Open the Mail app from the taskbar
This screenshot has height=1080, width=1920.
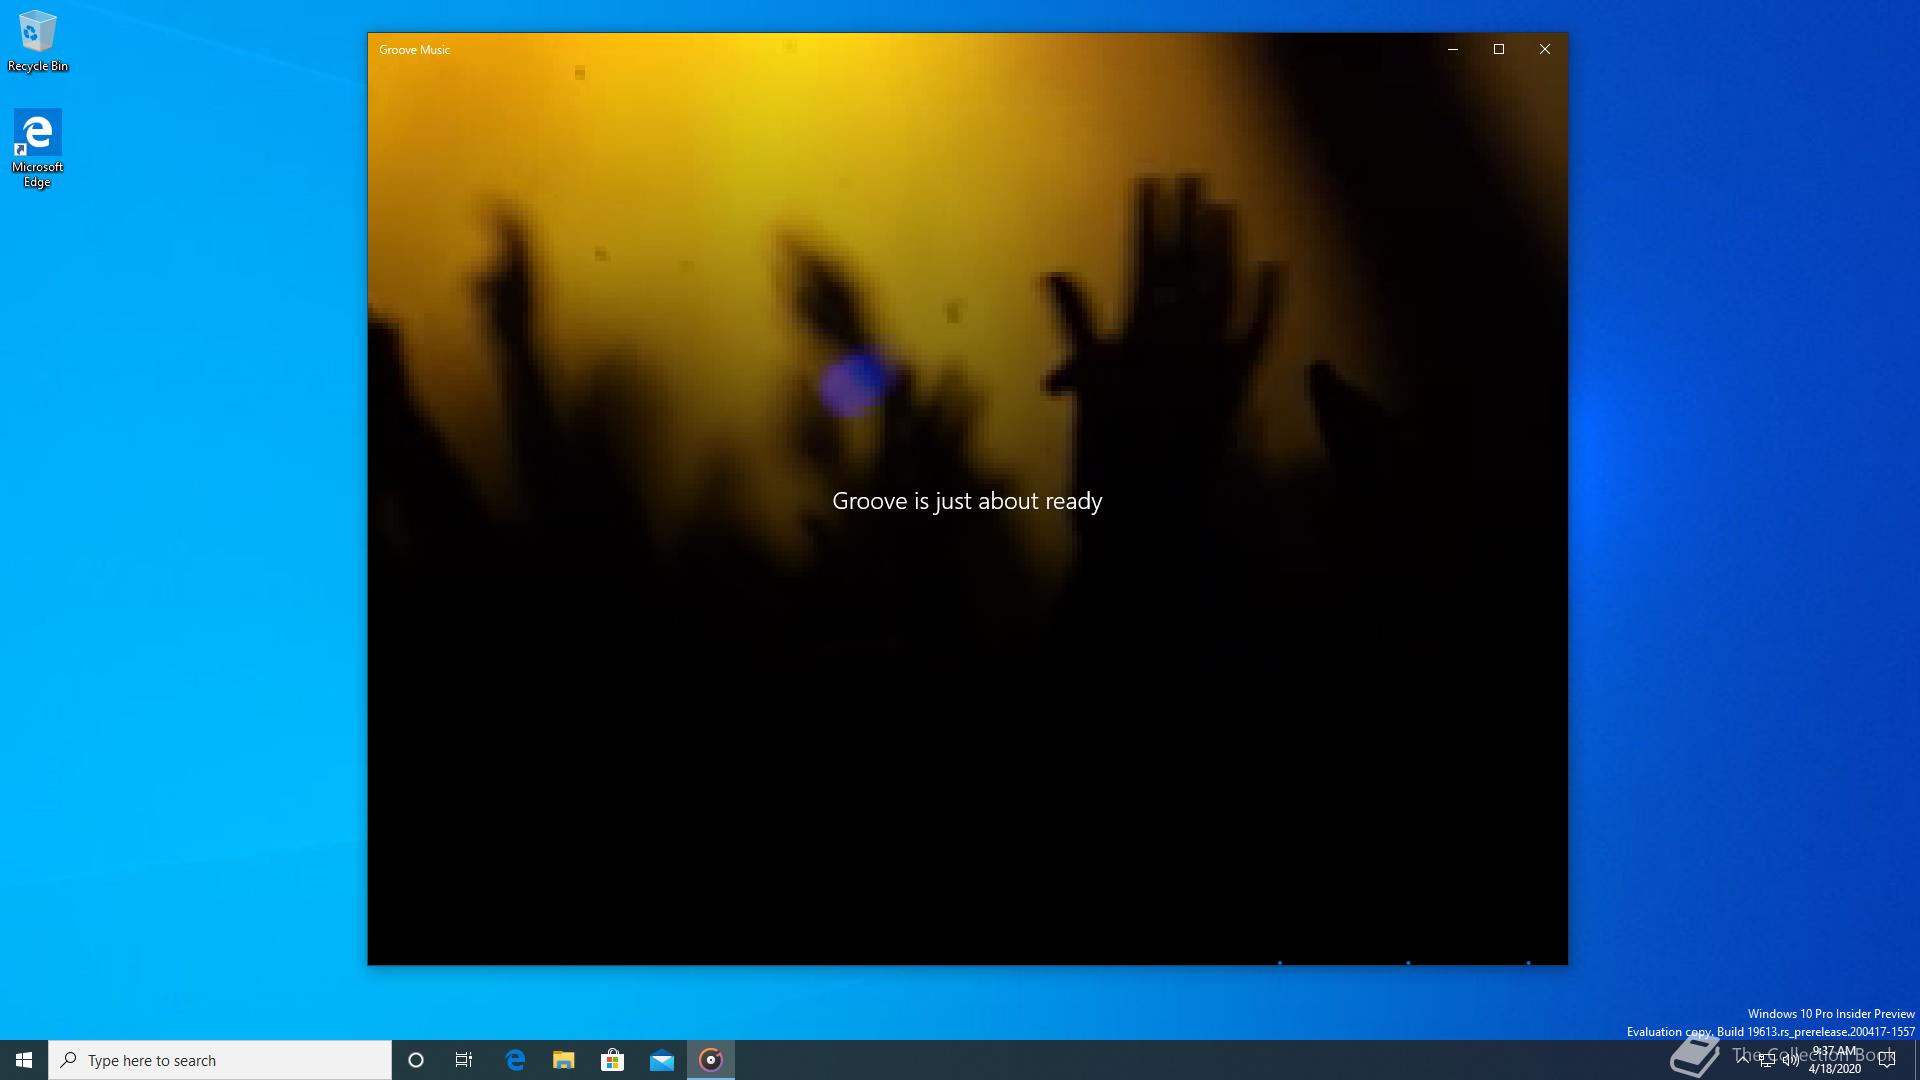[x=662, y=1060]
